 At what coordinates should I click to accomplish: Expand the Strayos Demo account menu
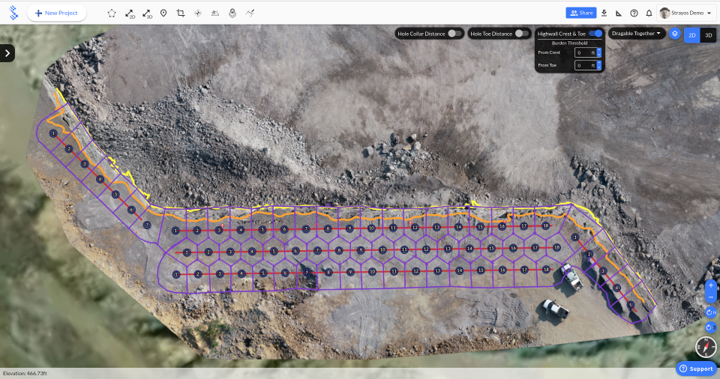coord(686,13)
